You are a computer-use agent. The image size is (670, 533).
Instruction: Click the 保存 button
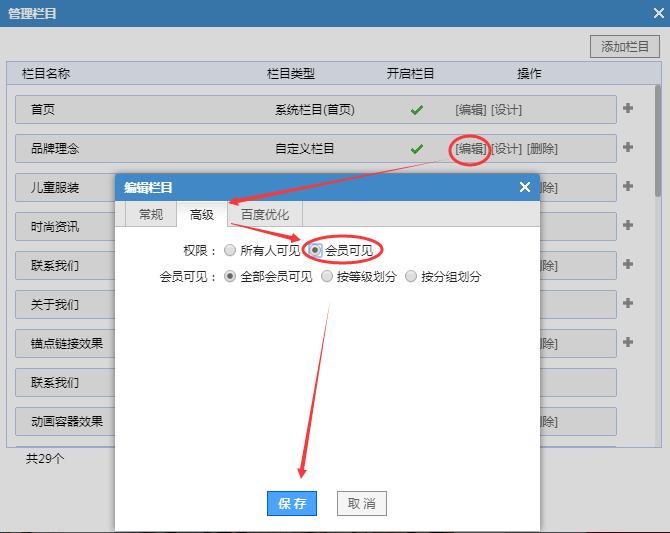click(292, 504)
